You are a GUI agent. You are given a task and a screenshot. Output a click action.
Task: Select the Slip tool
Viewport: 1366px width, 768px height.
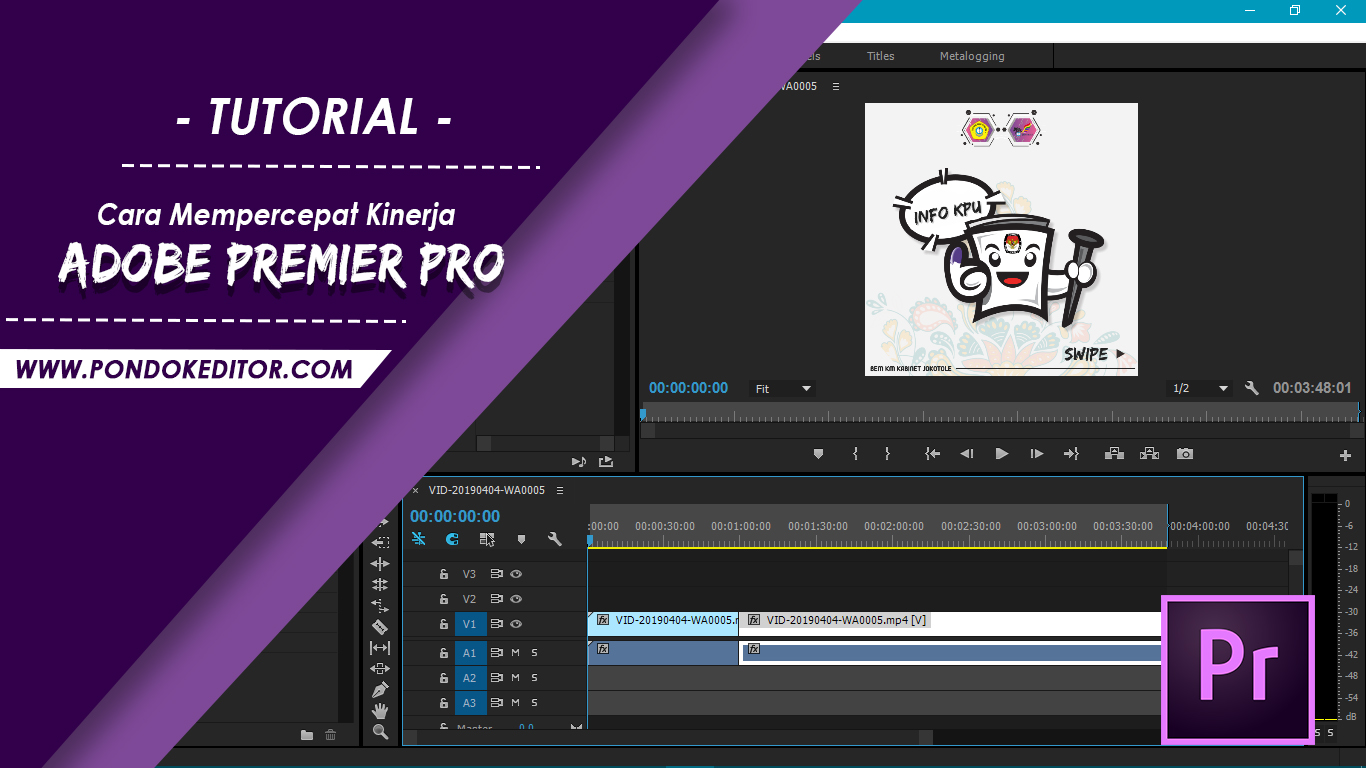(x=381, y=648)
